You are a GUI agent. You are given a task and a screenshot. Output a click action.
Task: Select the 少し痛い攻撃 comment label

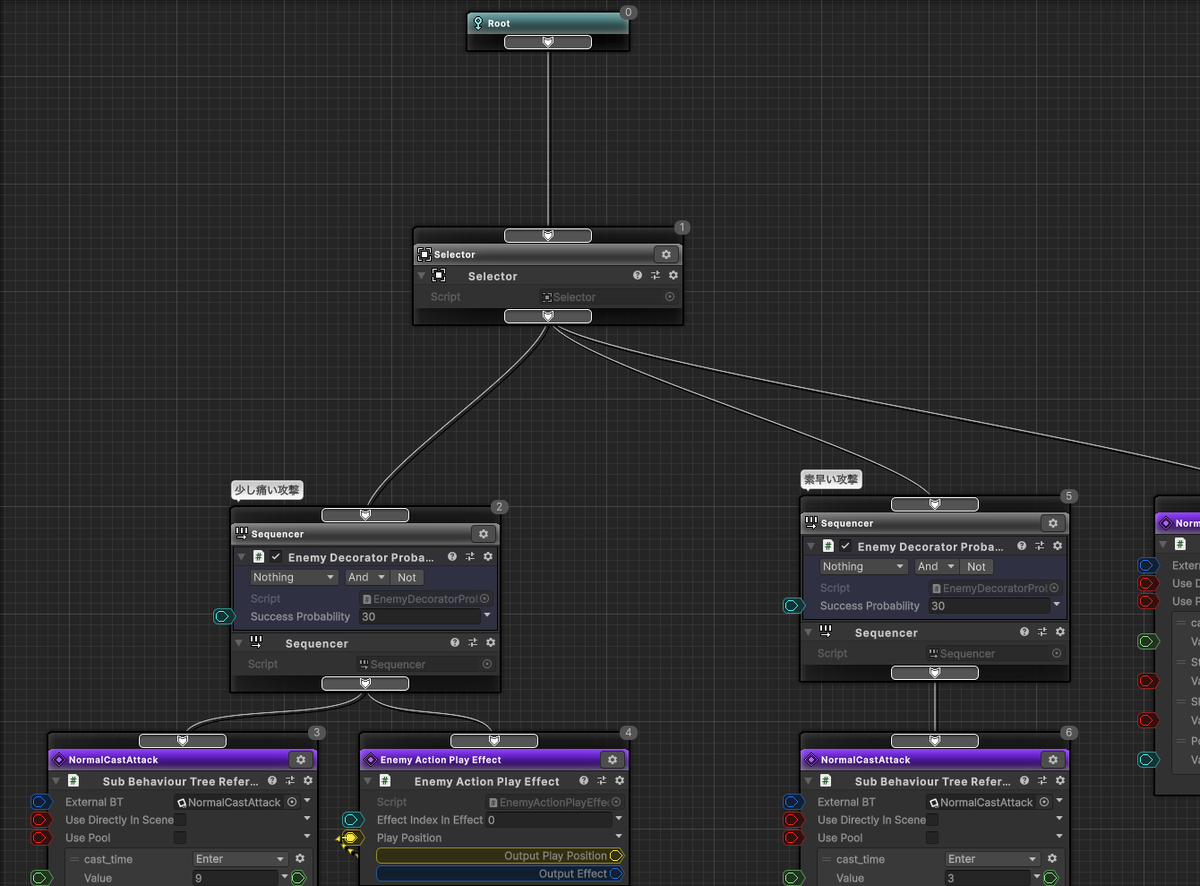coord(267,491)
